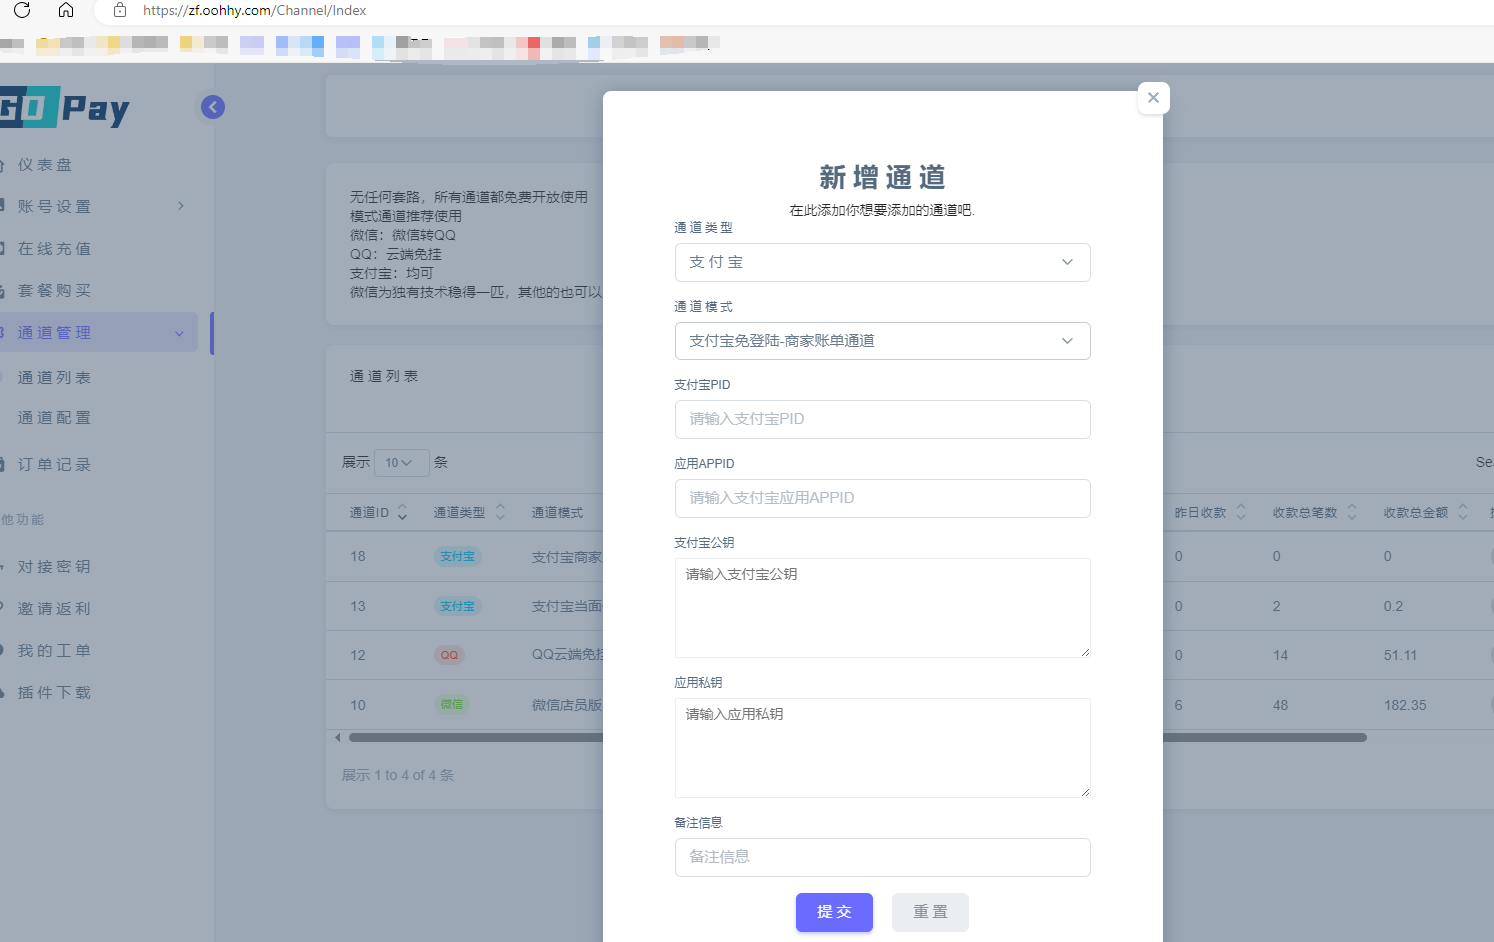The image size is (1494, 942).
Task: Select 通道列表 submenu item
Action: coord(54,378)
